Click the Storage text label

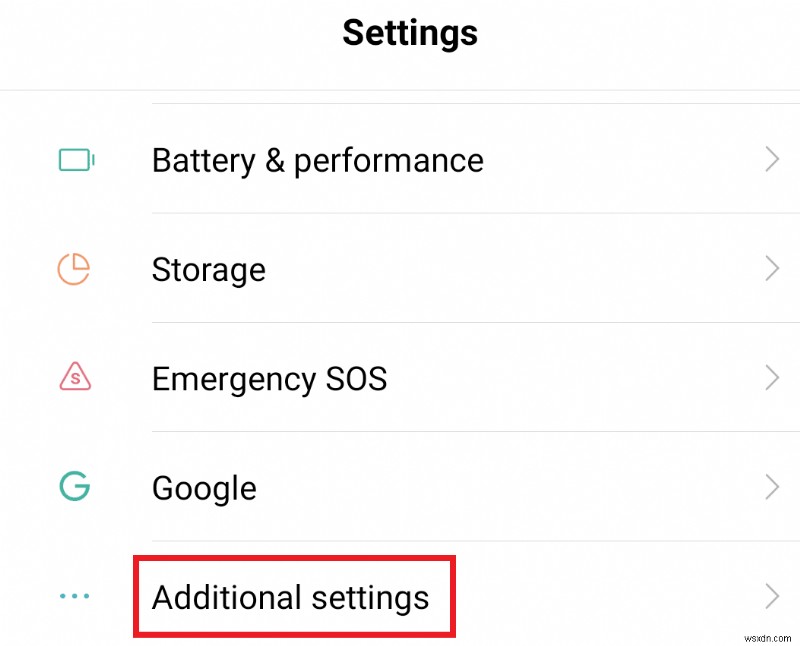click(208, 269)
